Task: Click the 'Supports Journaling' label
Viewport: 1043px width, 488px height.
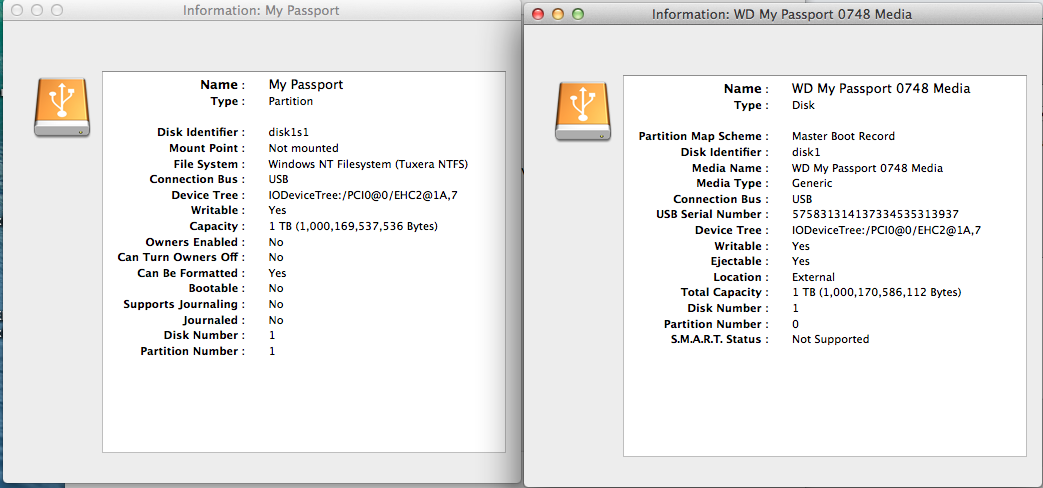Action: coord(184,305)
